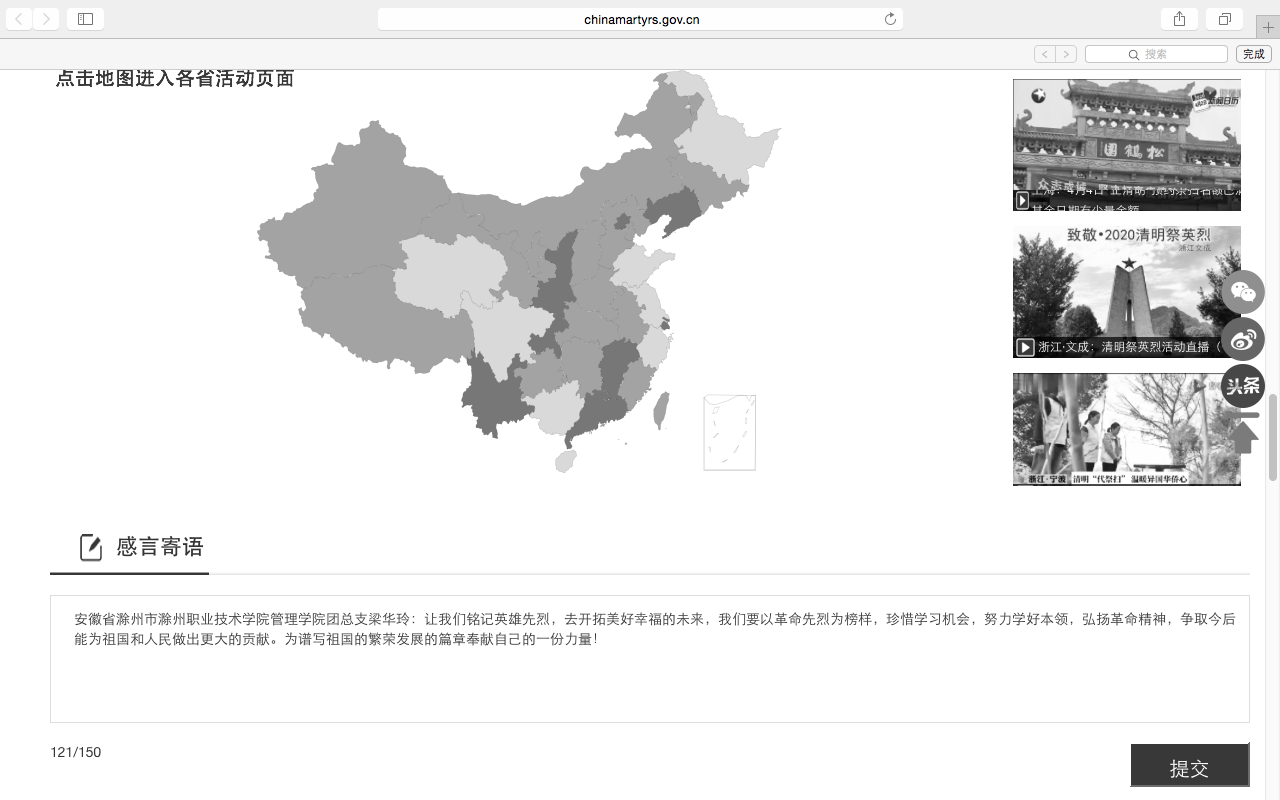Click the chinamartyrs.gov.cn address bar
1280x800 pixels.
640,19
